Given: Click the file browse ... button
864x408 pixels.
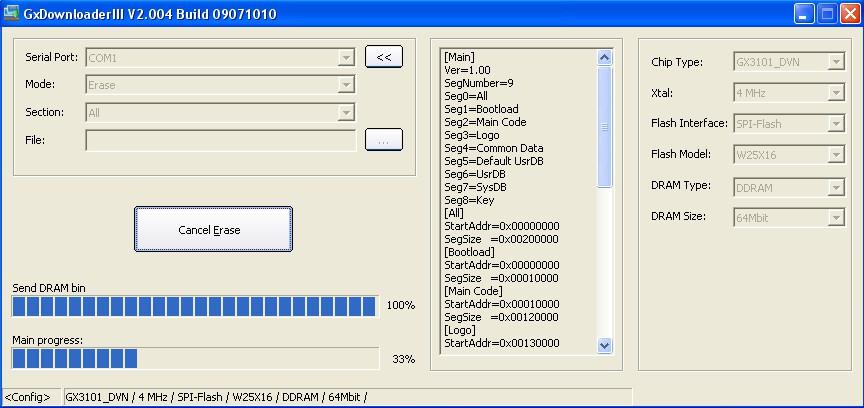Looking at the screenshot, I should 384,140.
